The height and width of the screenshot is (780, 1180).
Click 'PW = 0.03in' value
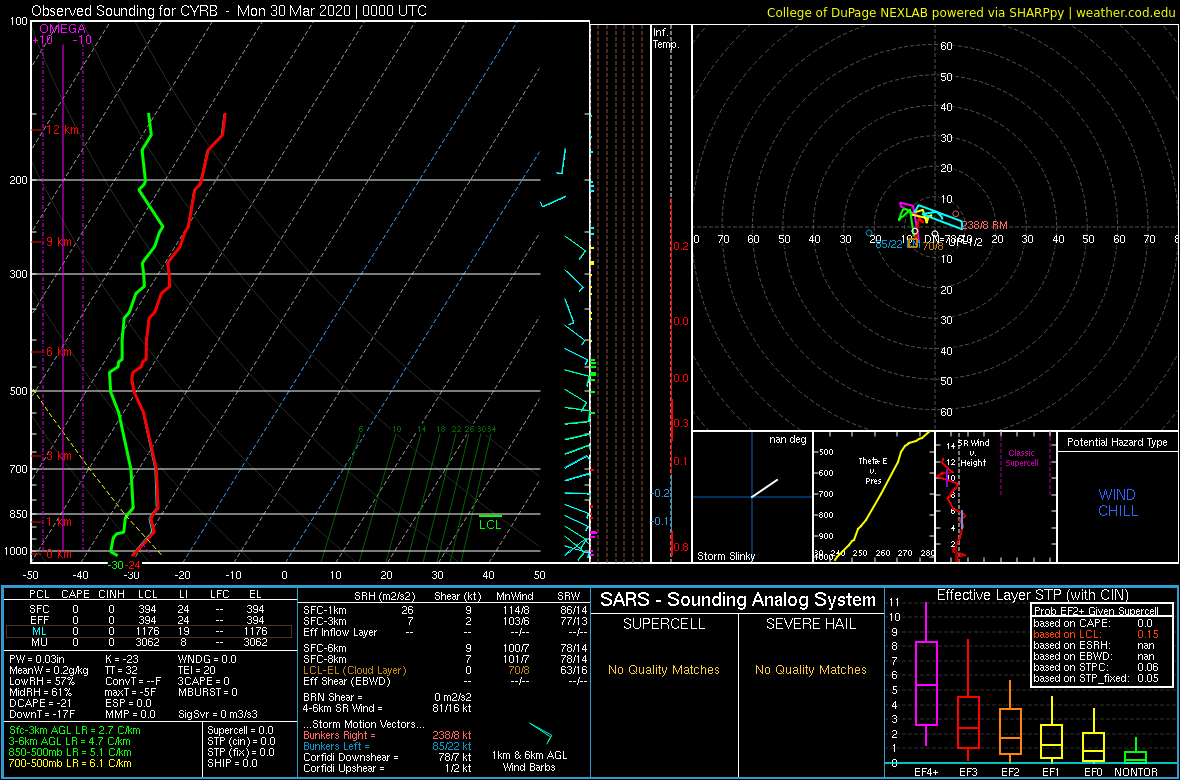coord(38,660)
